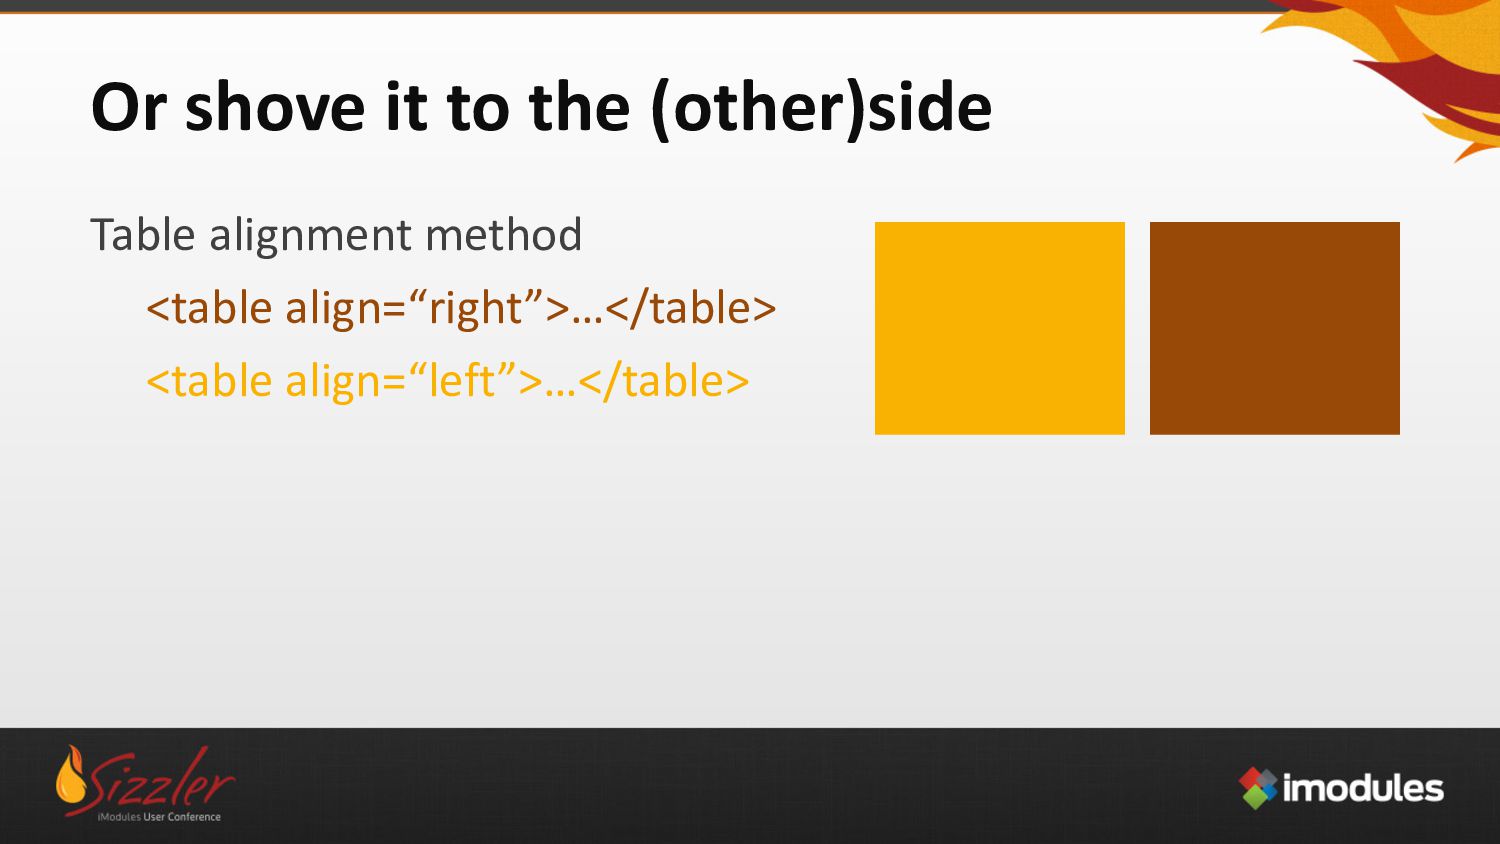This screenshot has height=844, width=1500.
Task: Click the word "shove" in the heading
Action: [x=276, y=107]
